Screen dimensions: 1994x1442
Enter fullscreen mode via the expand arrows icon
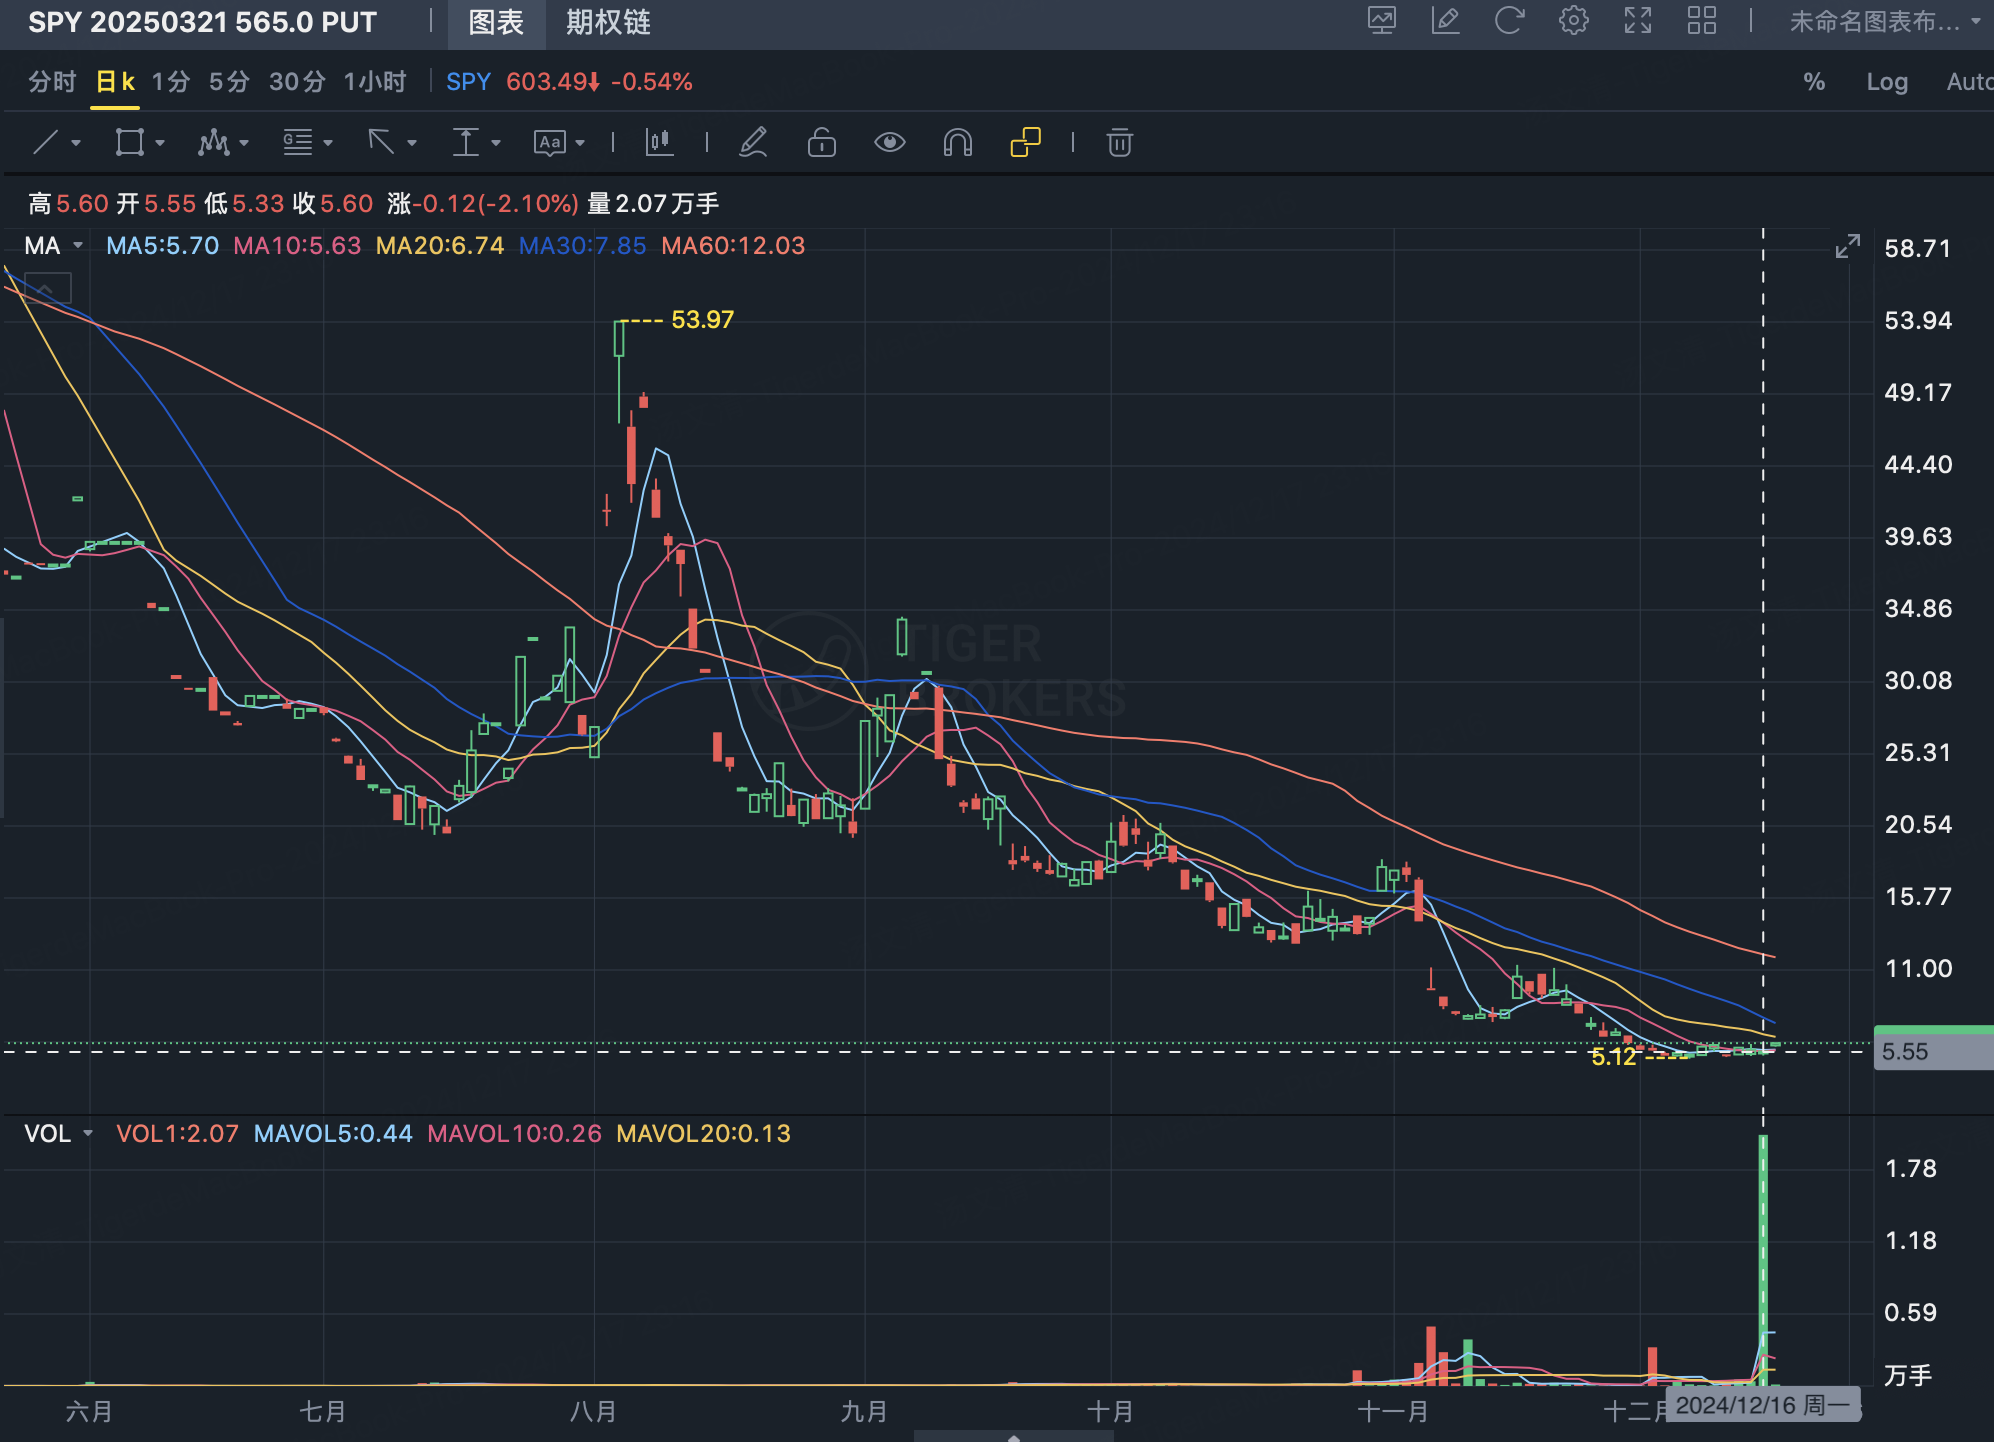[x=1637, y=21]
